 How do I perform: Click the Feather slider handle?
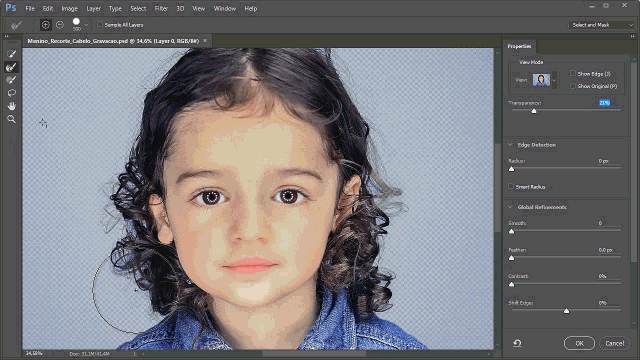click(x=511, y=258)
